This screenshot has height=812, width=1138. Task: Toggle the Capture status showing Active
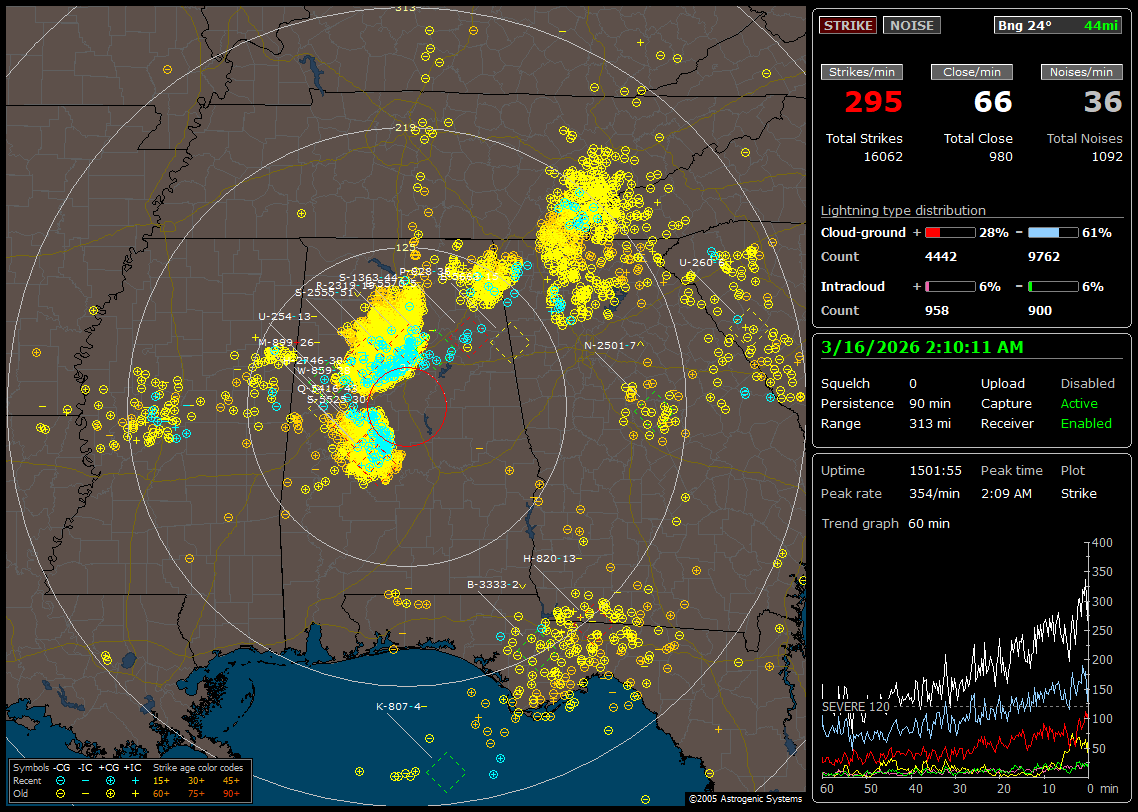pos(1079,404)
